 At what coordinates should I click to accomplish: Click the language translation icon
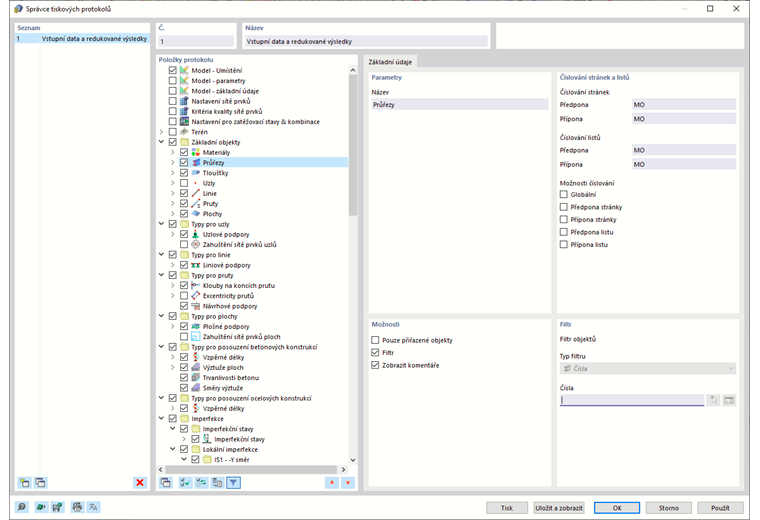[94, 507]
